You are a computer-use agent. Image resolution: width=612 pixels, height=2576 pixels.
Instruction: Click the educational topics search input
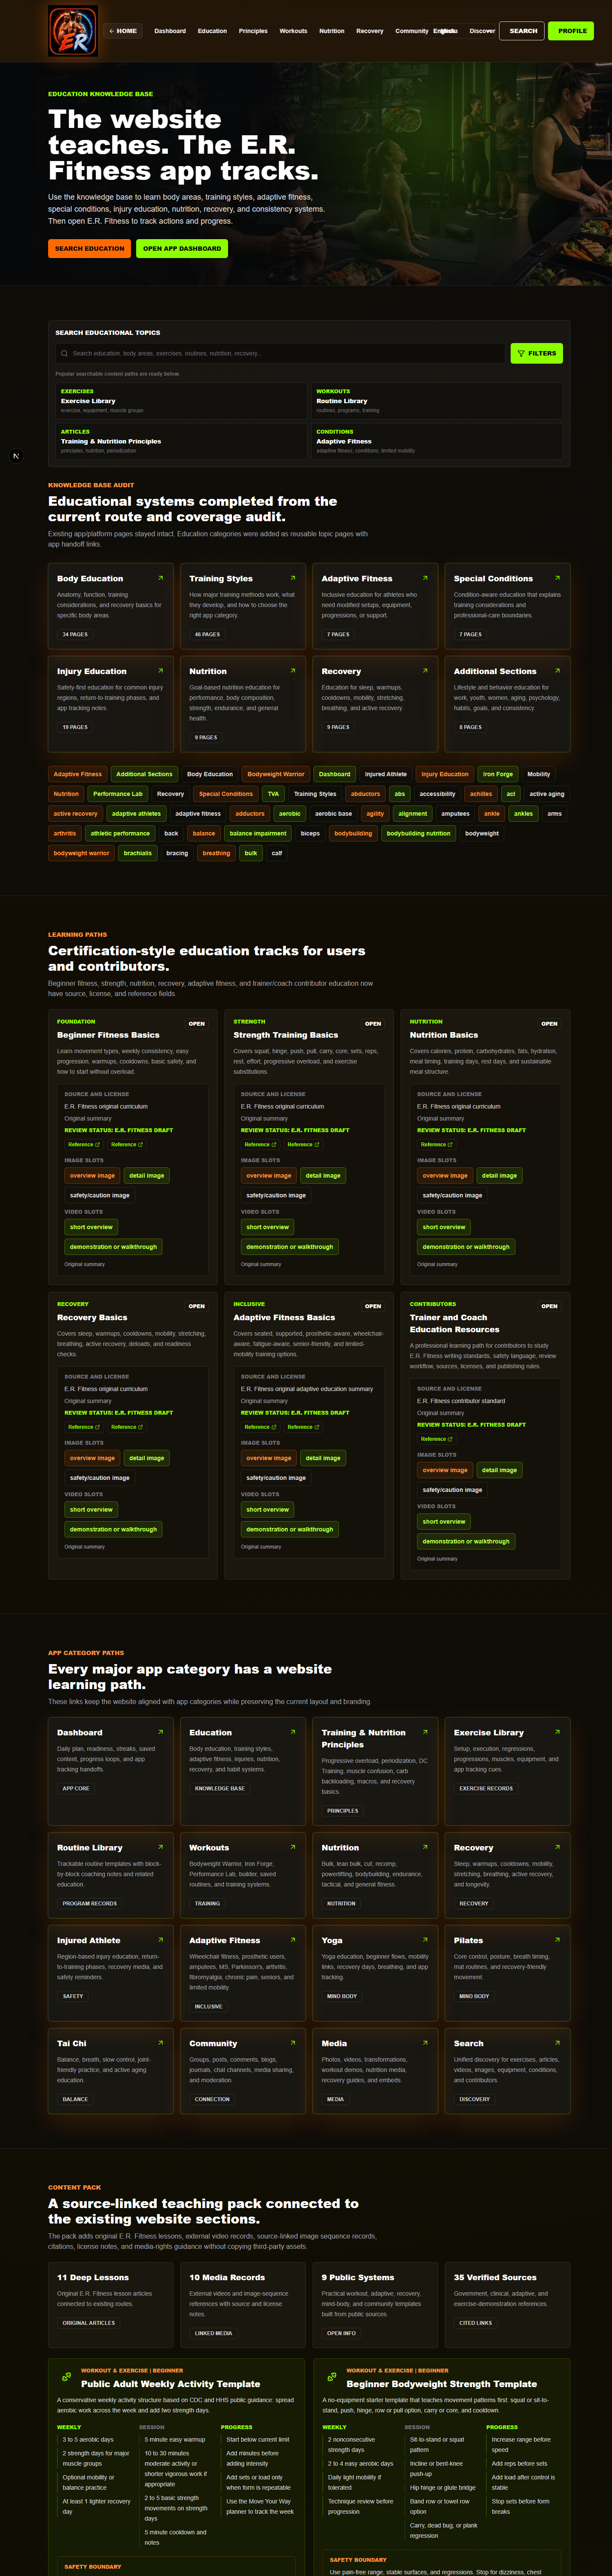pos(281,353)
